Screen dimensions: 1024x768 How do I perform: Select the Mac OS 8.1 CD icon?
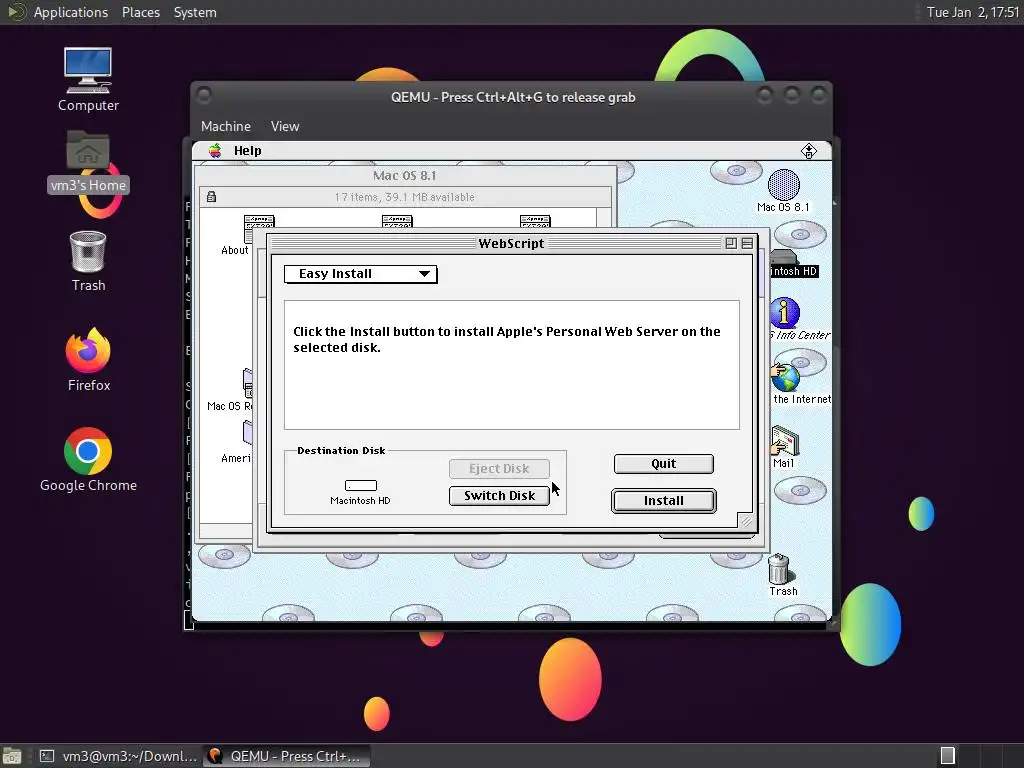[x=783, y=185]
